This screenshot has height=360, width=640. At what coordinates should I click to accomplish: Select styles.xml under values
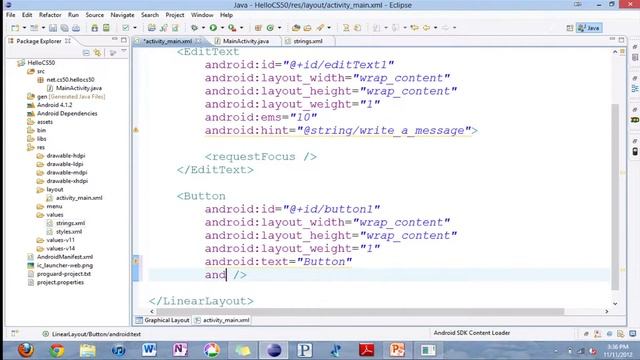(69, 231)
